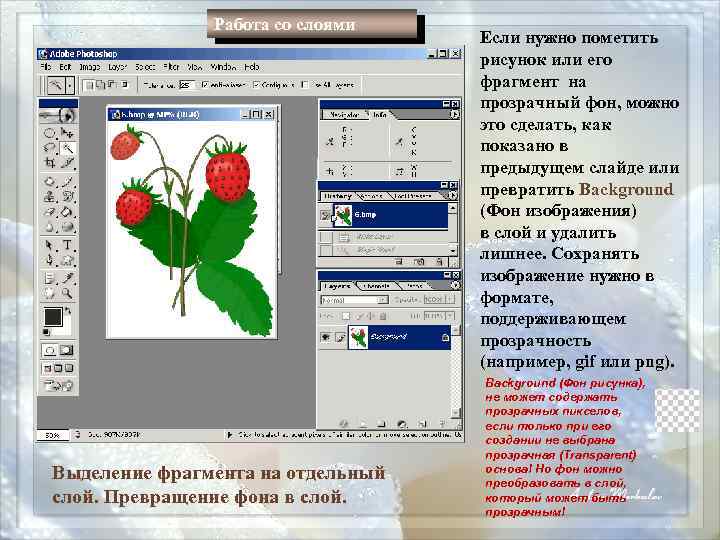Switch to the Channels tab

[x=377, y=286]
